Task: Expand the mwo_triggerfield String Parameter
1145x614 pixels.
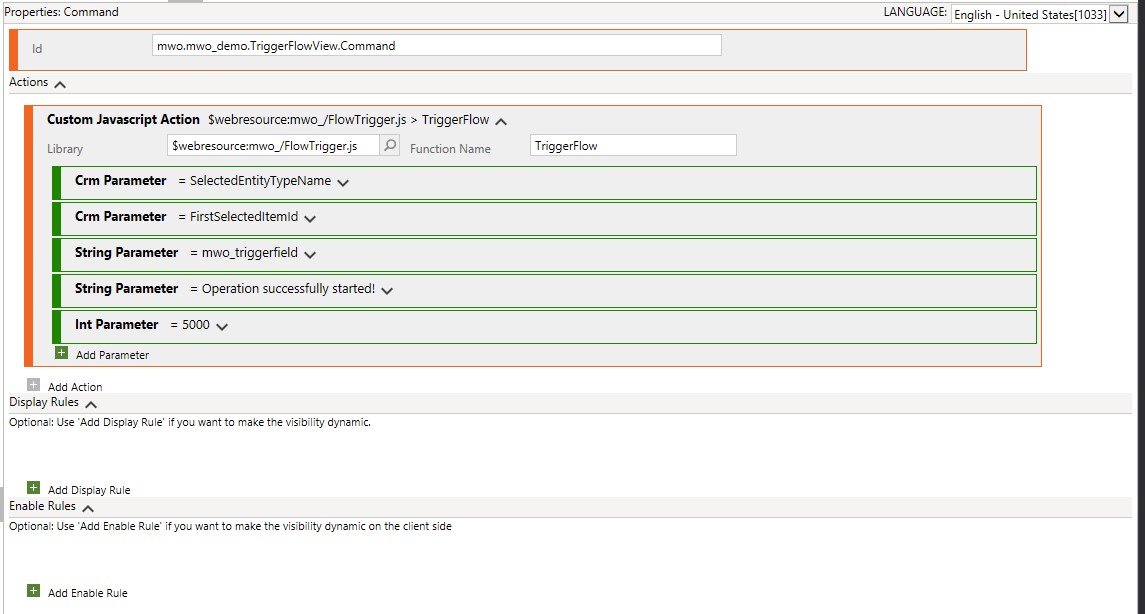Action: pyautogui.click(x=309, y=255)
